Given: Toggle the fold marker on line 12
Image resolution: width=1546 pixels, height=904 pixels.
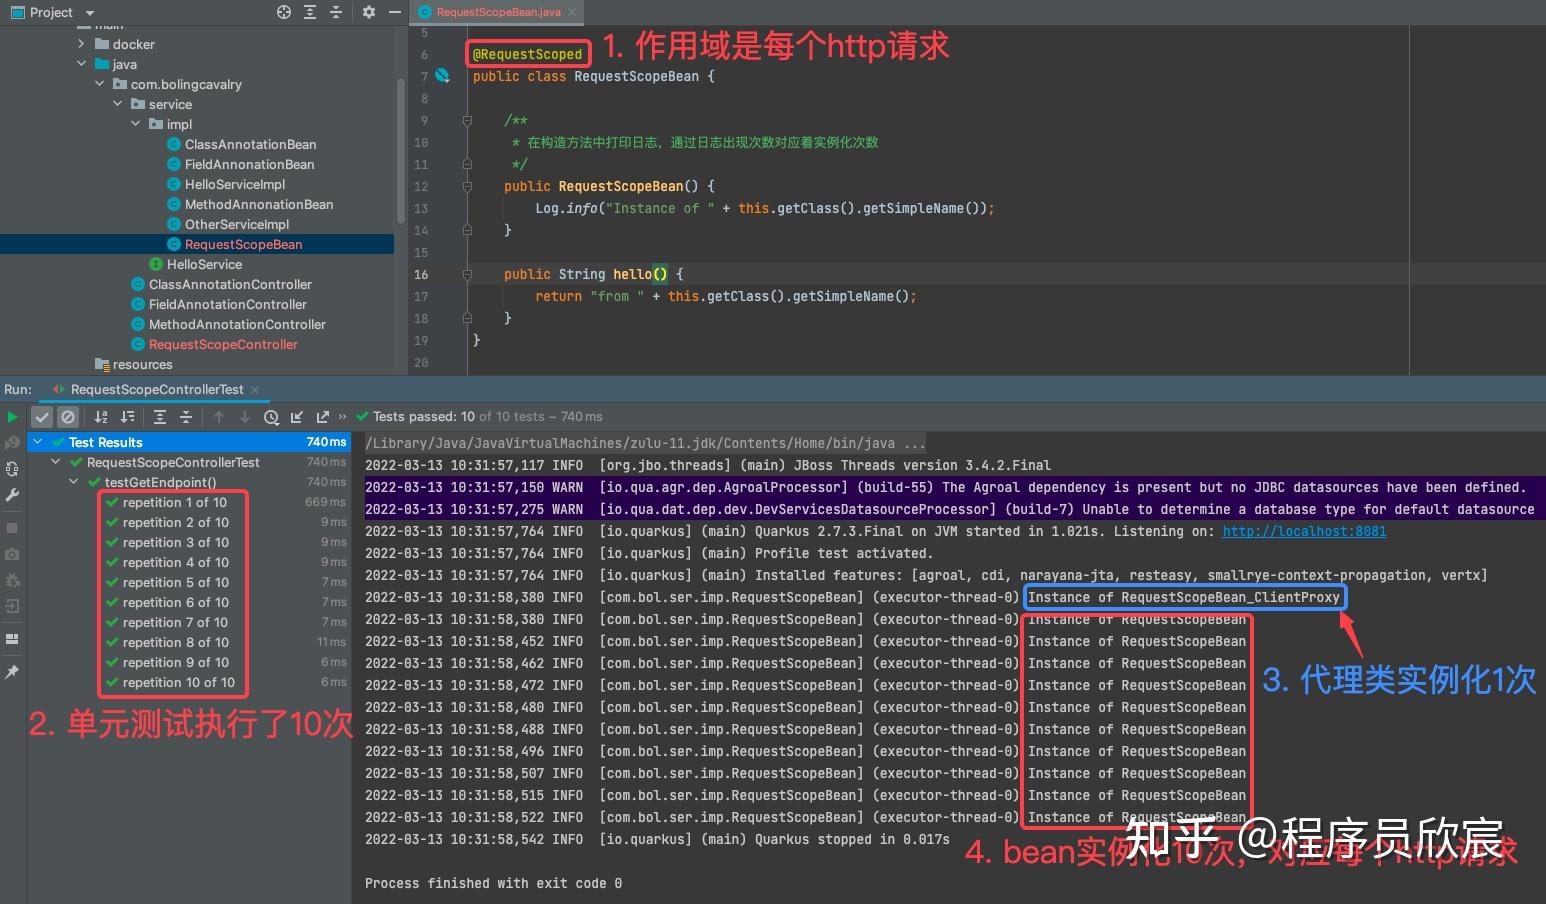Looking at the screenshot, I should (467, 186).
